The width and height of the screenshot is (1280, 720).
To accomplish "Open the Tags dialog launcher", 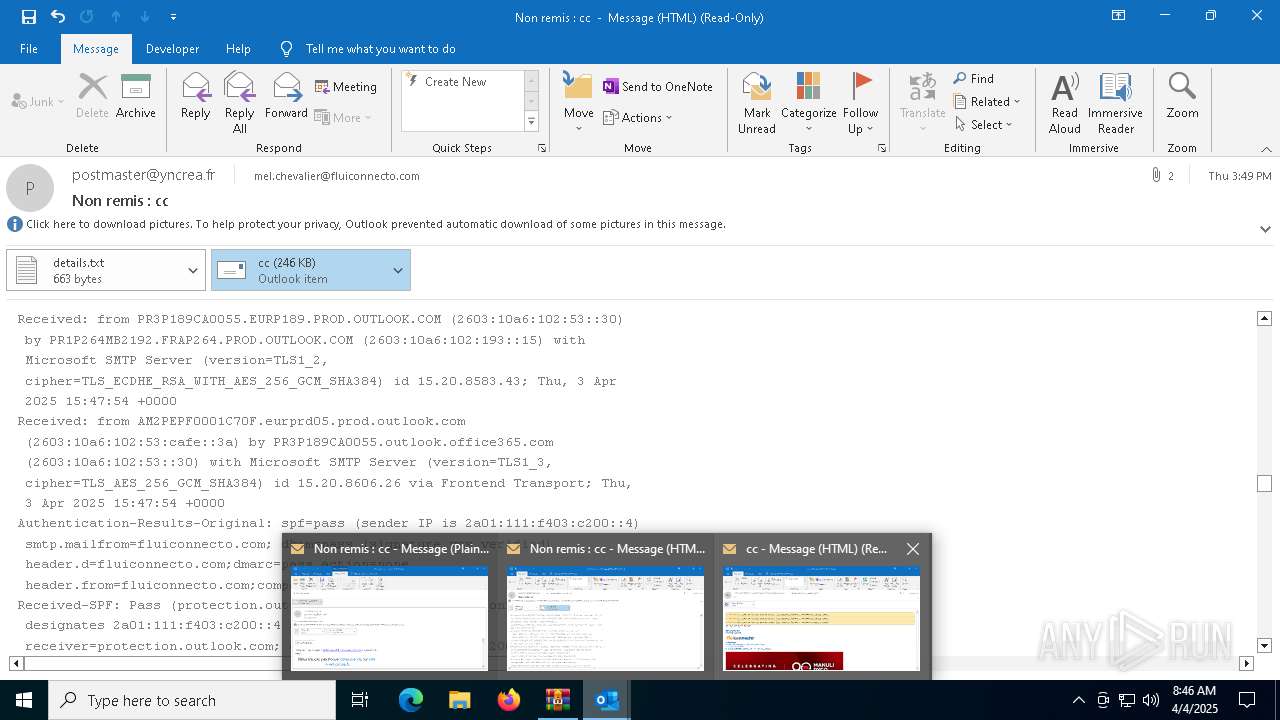I will pos(882,148).
